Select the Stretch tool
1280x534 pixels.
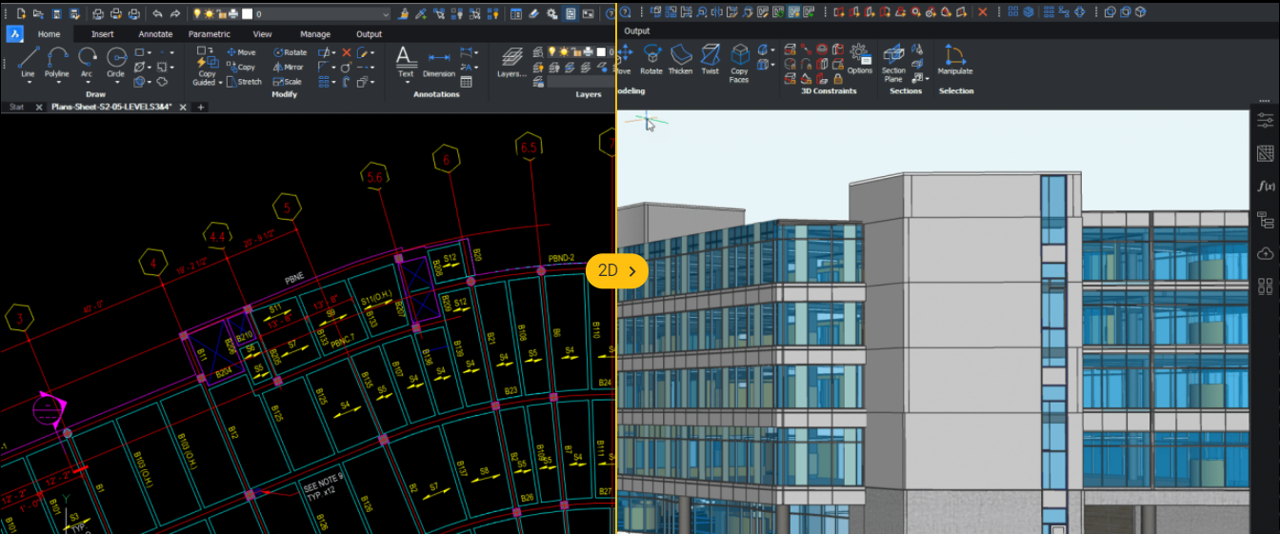[x=244, y=82]
